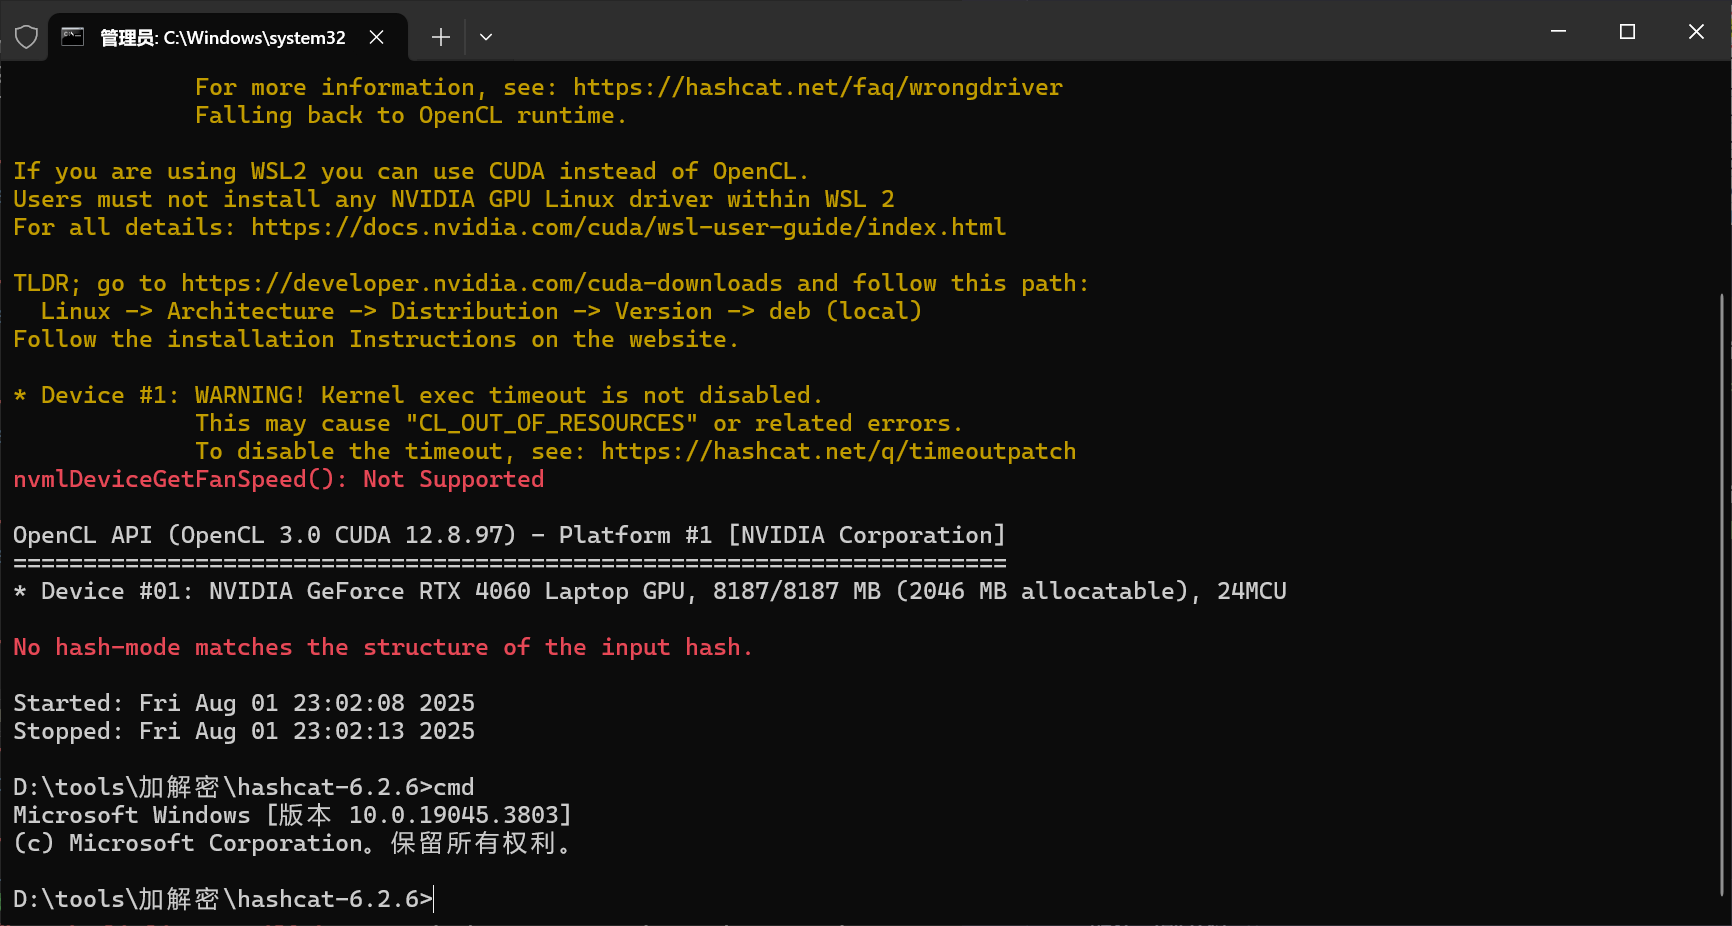The width and height of the screenshot is (1732, 926).
Task: Click the command prompt icon in the tab
Action: pyautogui.click(x=73, y=37)
